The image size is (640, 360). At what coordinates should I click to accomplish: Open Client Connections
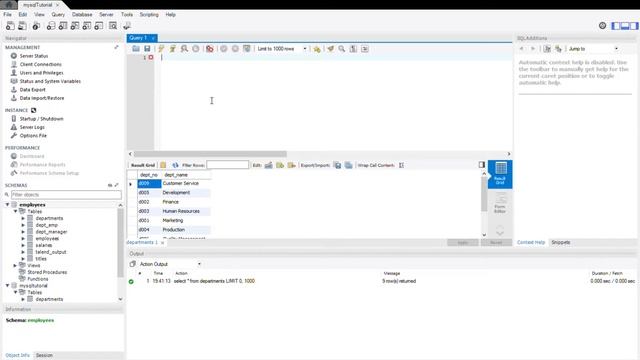[40, 64]
